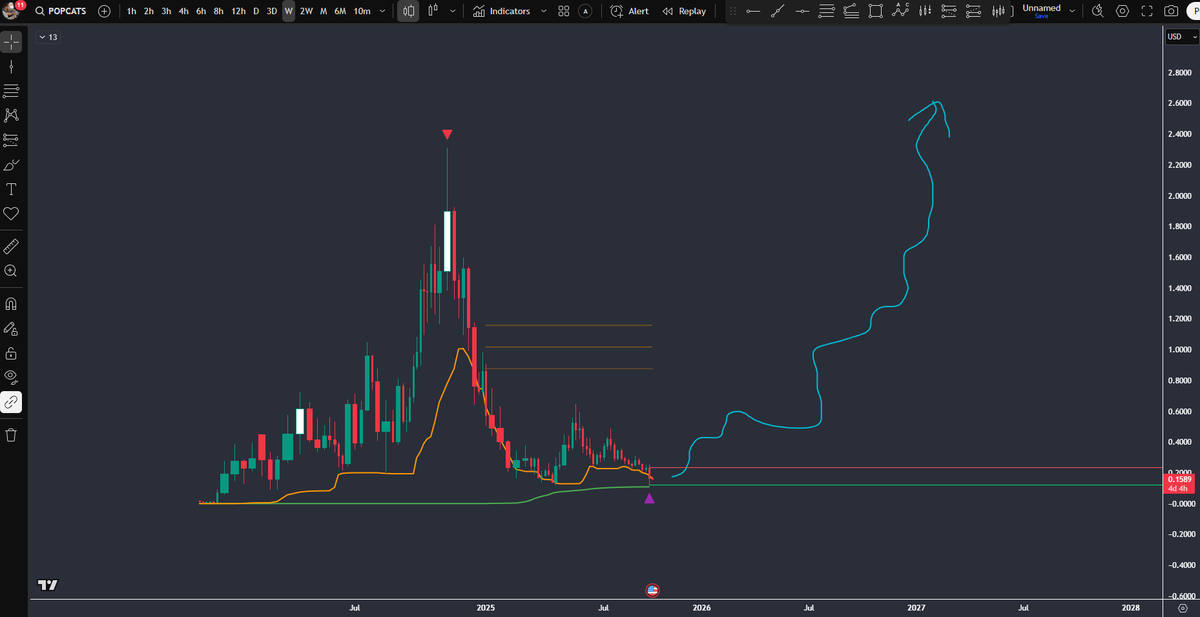The image size is (1200, 617).
Task: Switch to the Daily timeframe
Action: tap(254, 11)
